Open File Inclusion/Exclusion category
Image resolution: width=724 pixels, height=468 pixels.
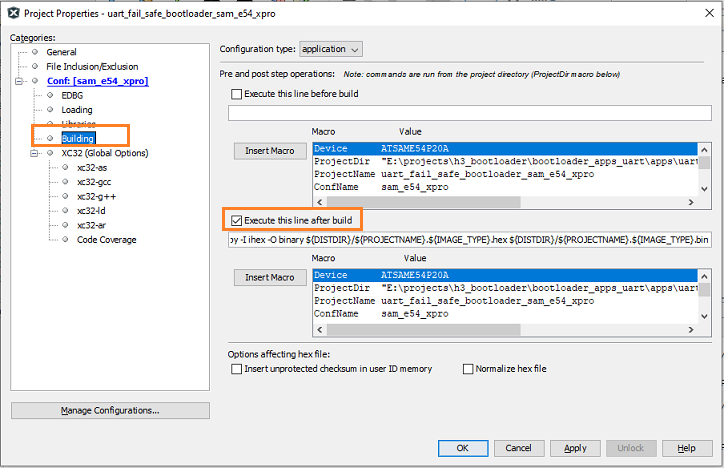pyautogui.click(x=92, y=67)
